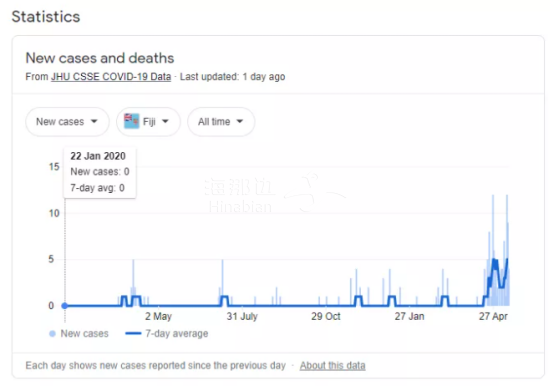Click the blue data point at zero
This screenshot has height=386, width=554.
point(65,305)
